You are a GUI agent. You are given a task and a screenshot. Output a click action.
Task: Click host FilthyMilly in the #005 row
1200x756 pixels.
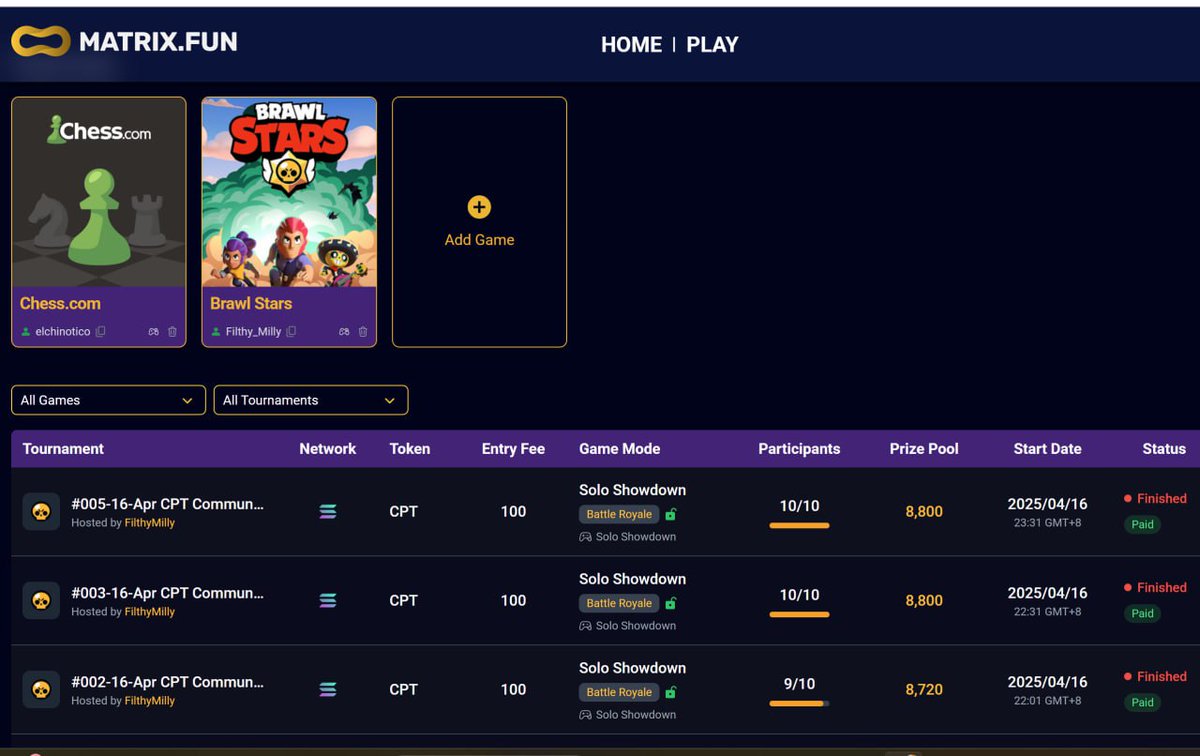point(149,523)
